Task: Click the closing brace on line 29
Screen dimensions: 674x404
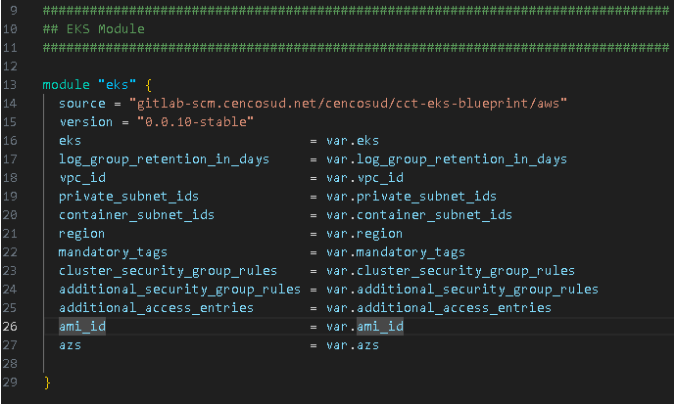Action: [47, 382]
